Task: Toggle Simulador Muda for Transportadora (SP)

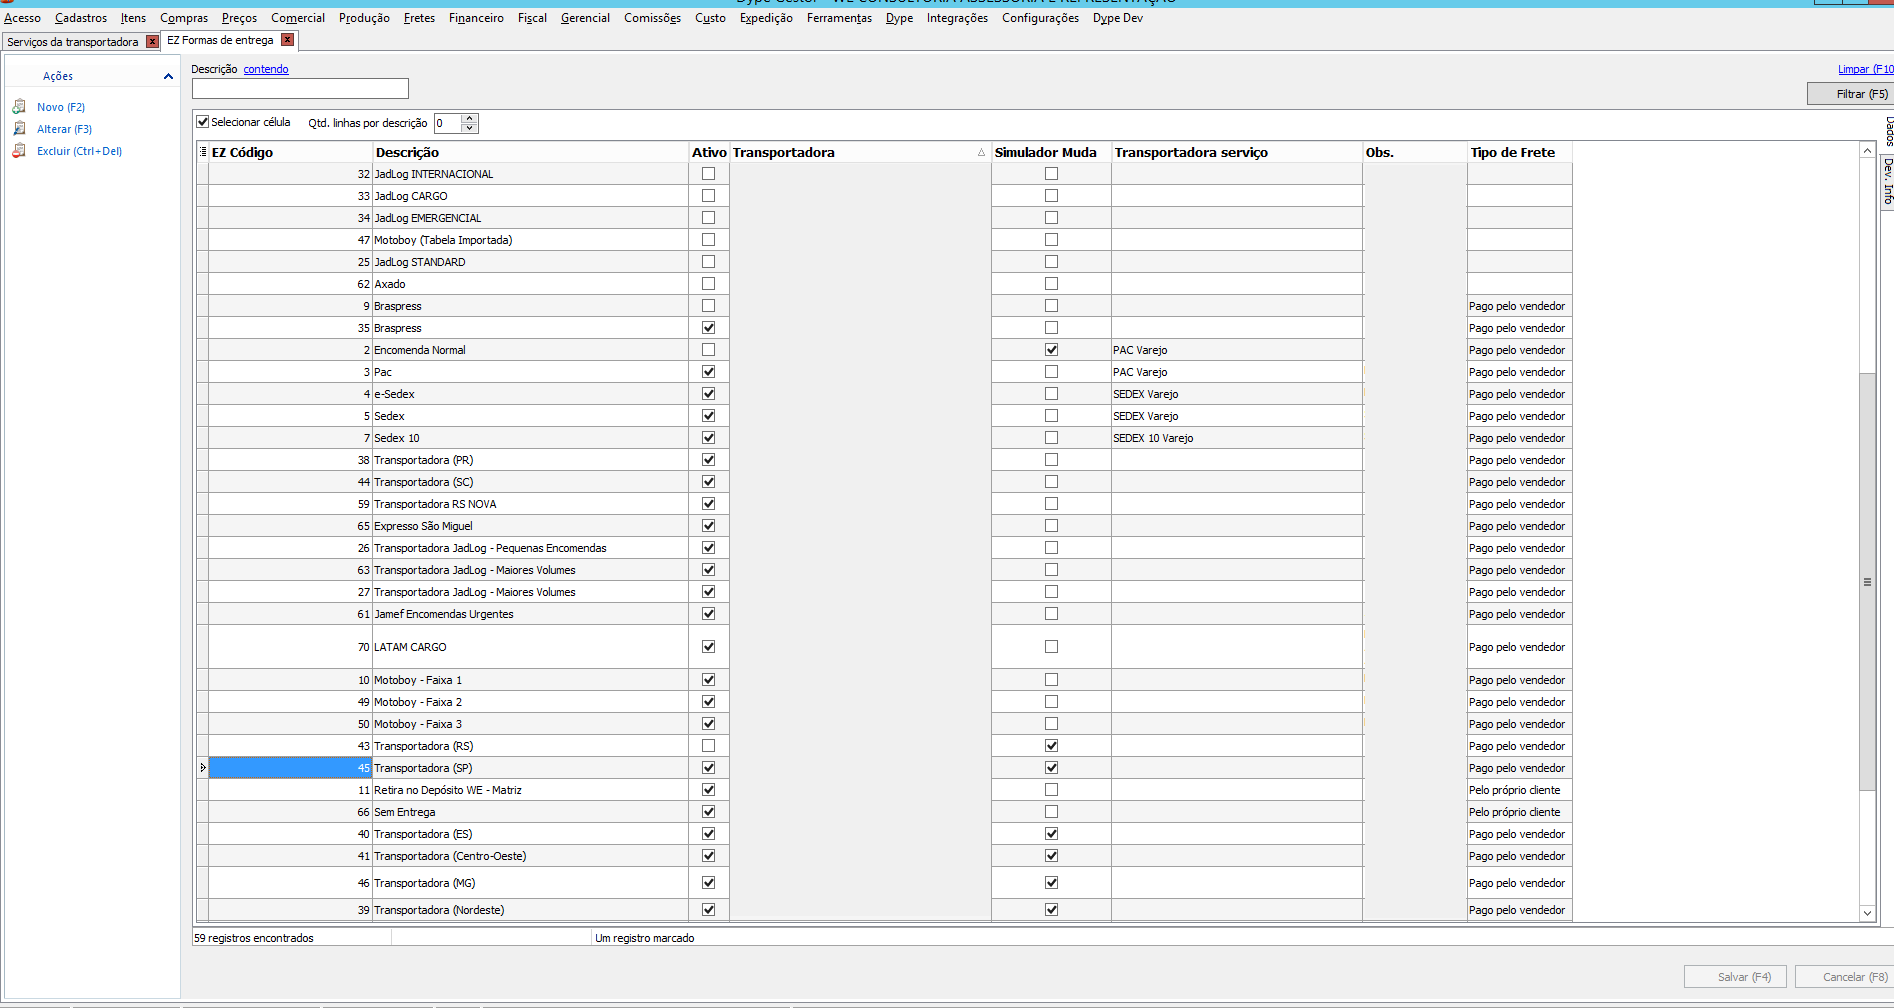Action: click(x=1051, y=768)
